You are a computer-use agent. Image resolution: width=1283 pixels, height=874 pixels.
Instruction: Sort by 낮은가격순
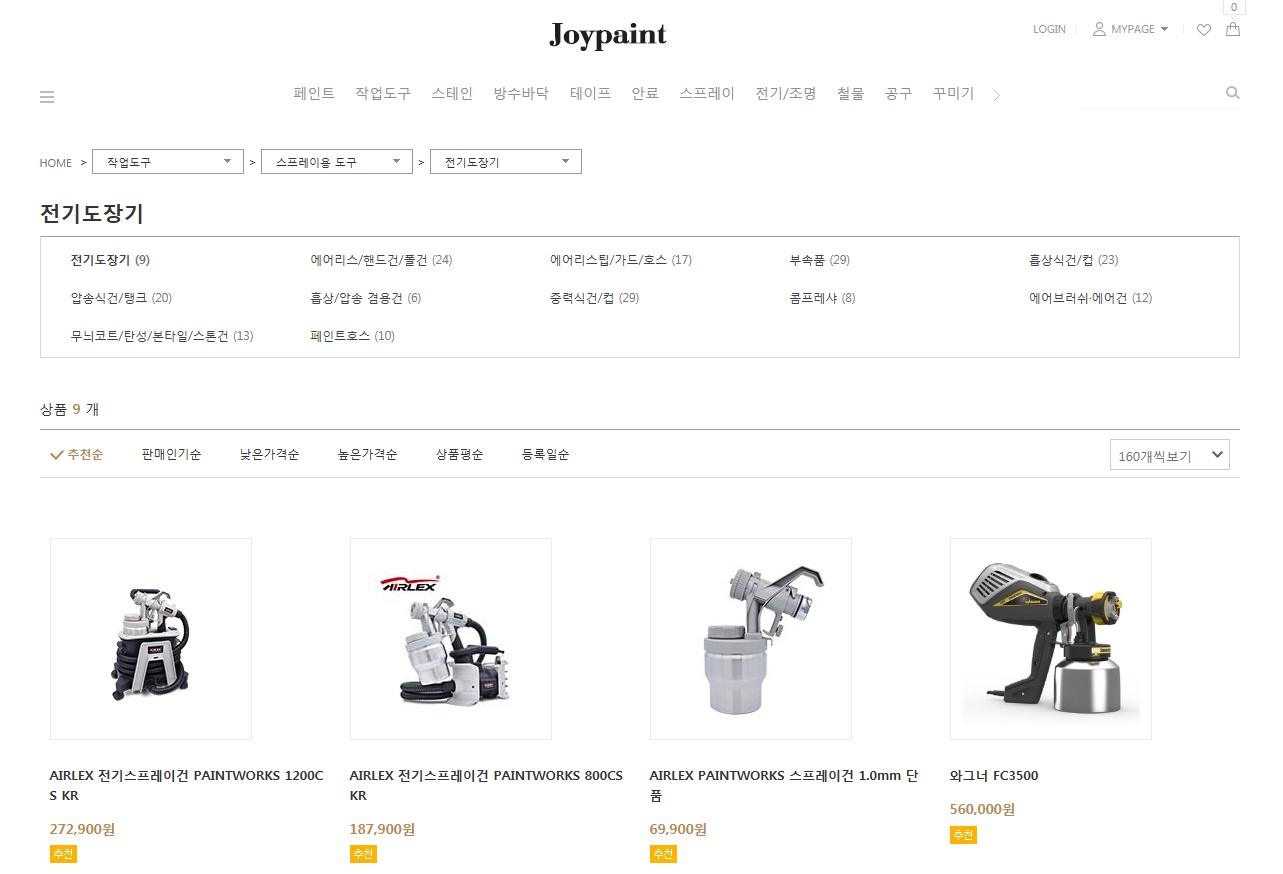tap(269, 454)
